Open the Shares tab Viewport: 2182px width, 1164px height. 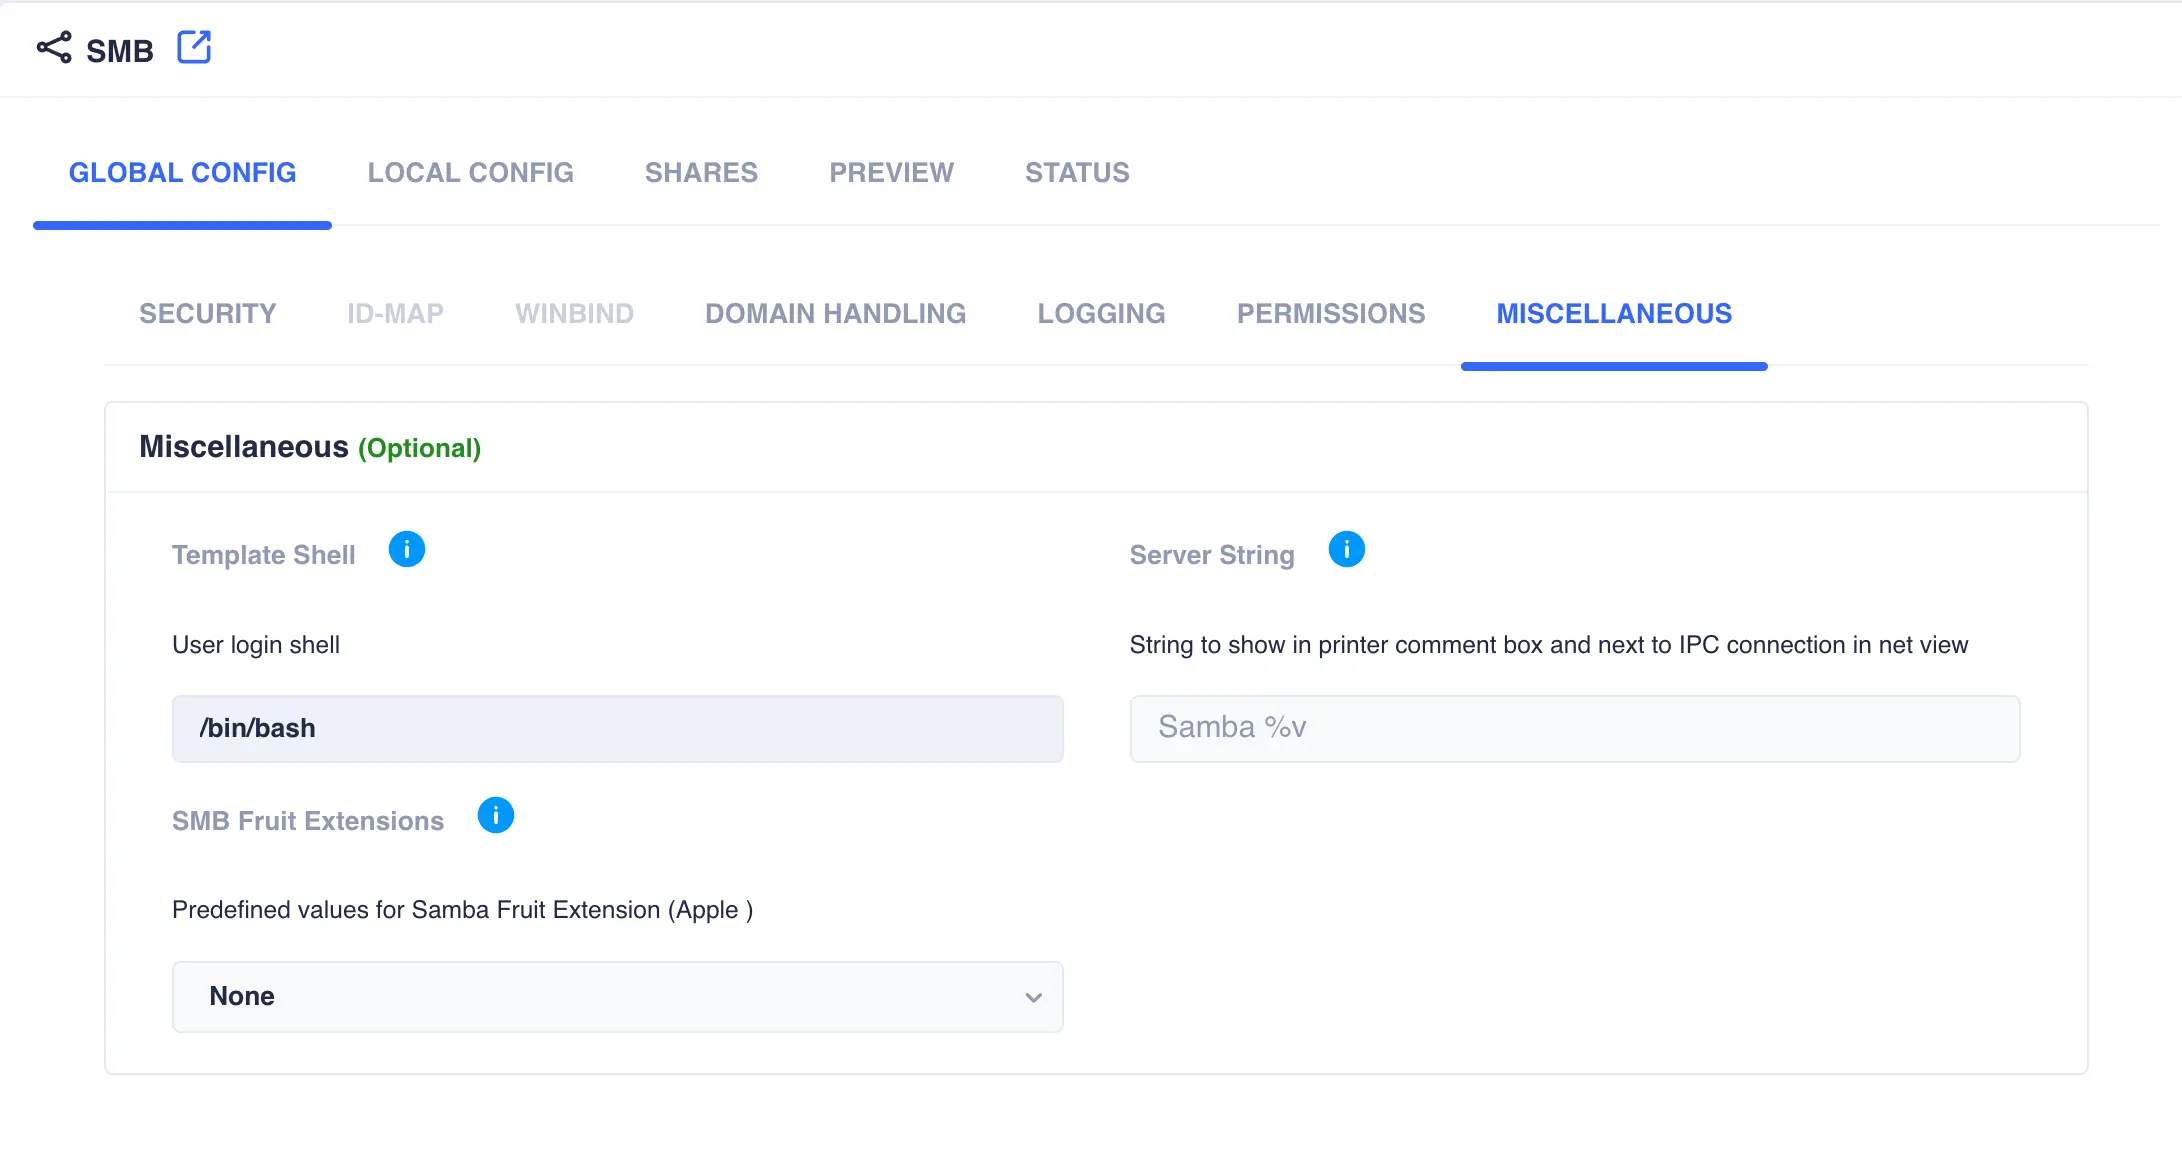click(701, 172)
